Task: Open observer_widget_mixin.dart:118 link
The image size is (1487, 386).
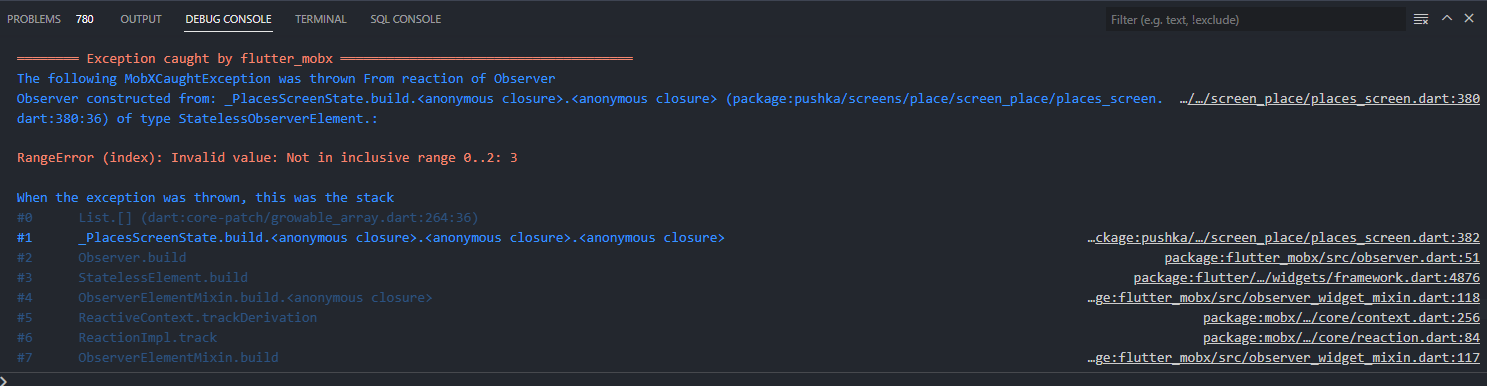Action: (1284, 298)
